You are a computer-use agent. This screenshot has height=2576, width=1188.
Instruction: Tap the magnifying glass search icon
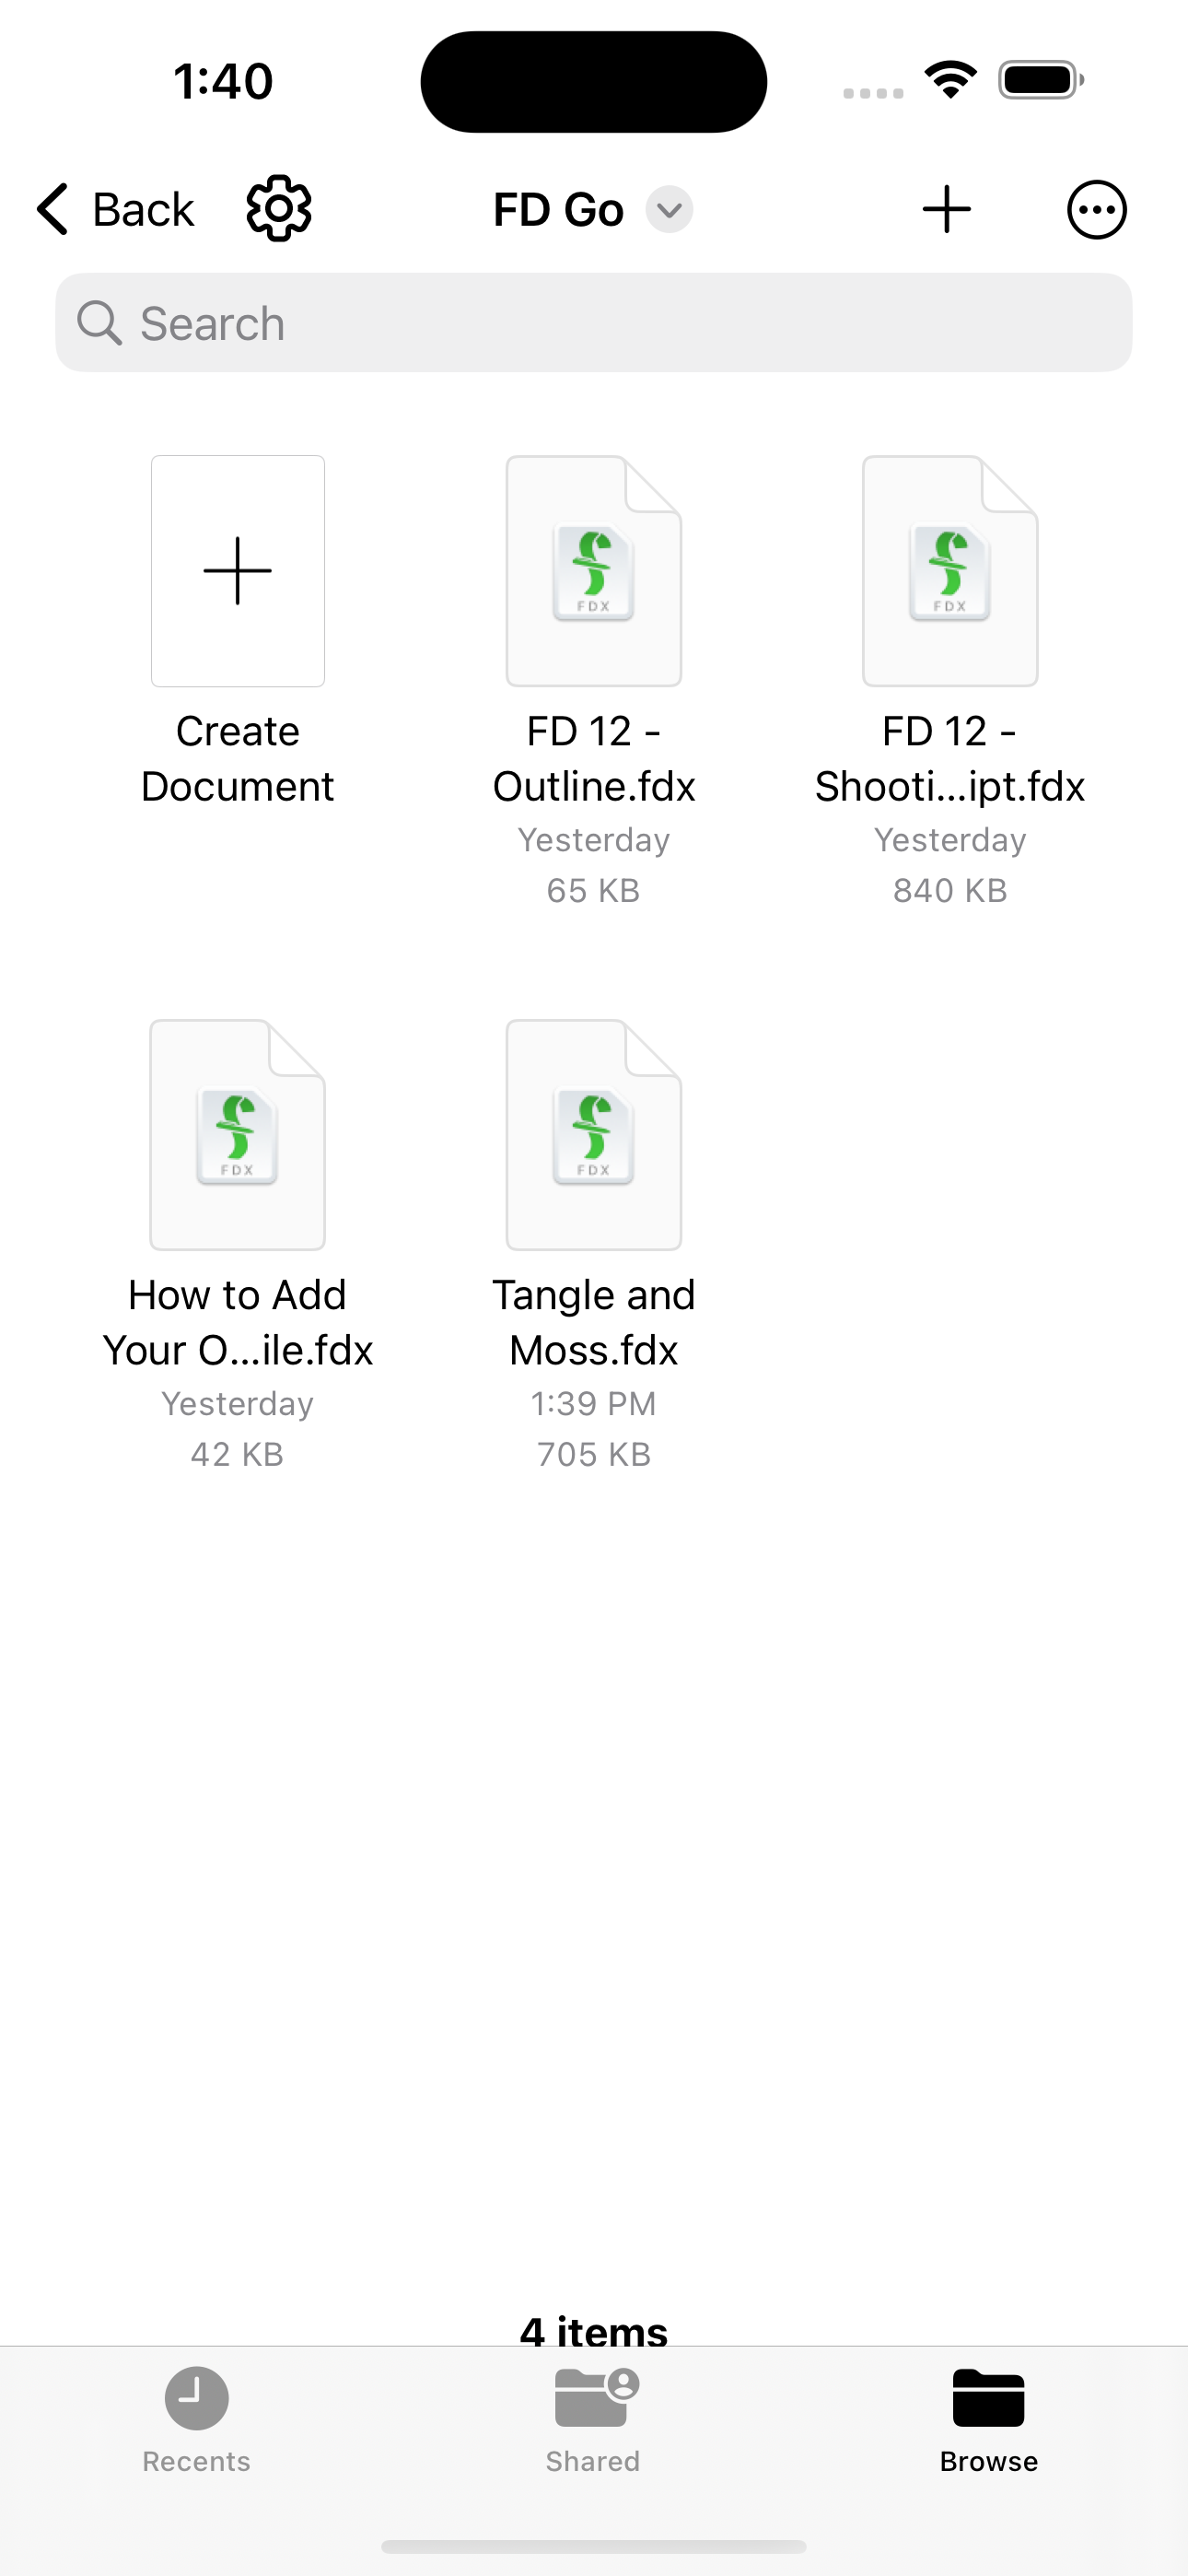[99, 323]
